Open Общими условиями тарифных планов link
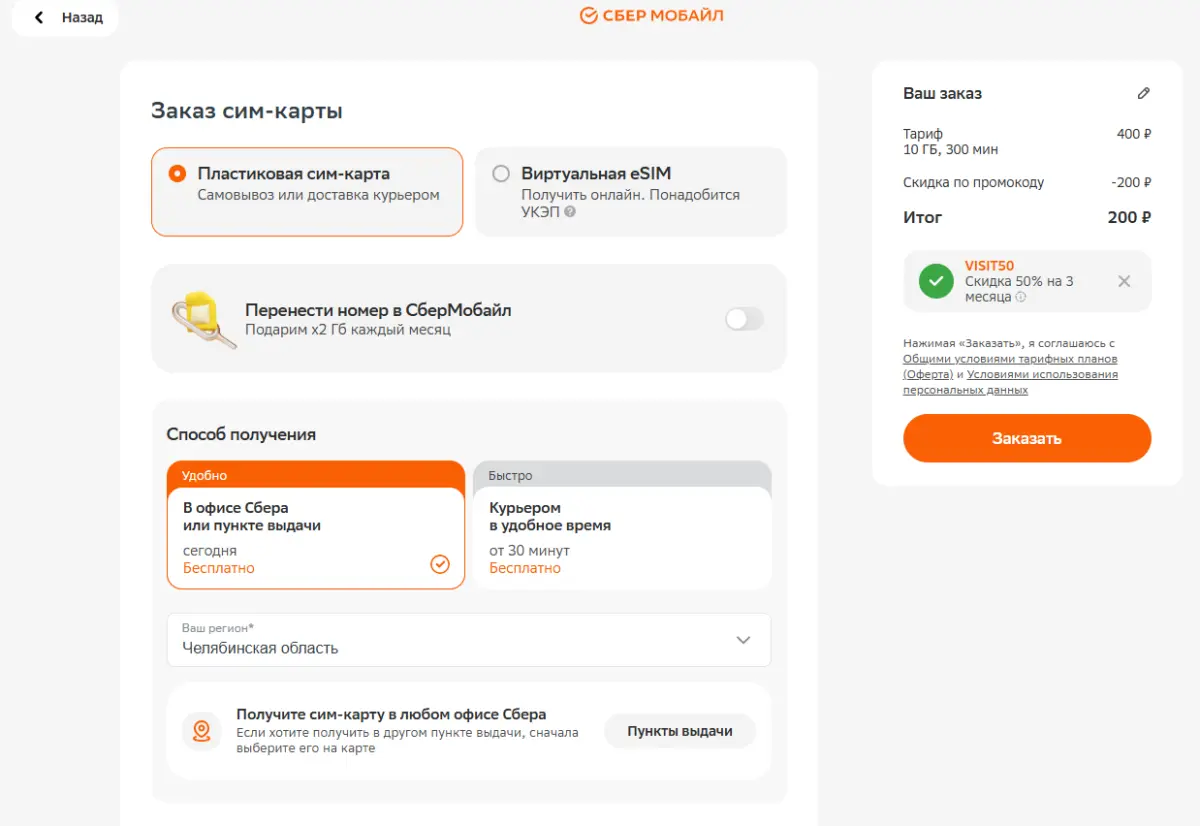 click(1010, 366)
